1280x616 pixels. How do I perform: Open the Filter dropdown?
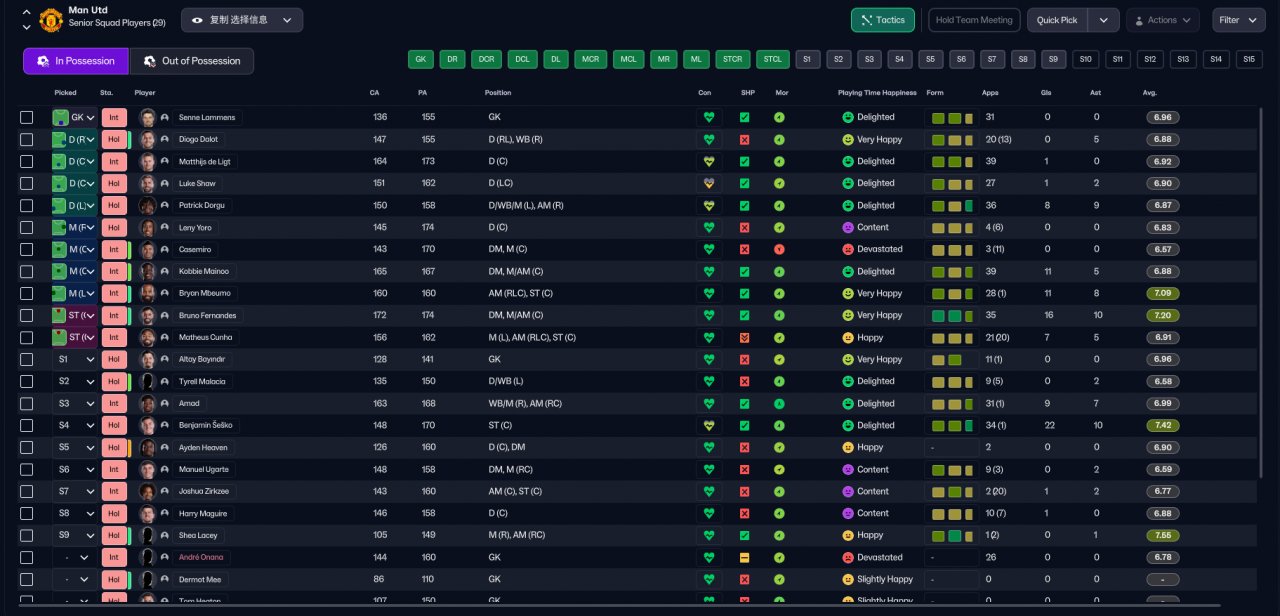(1238, 20)
